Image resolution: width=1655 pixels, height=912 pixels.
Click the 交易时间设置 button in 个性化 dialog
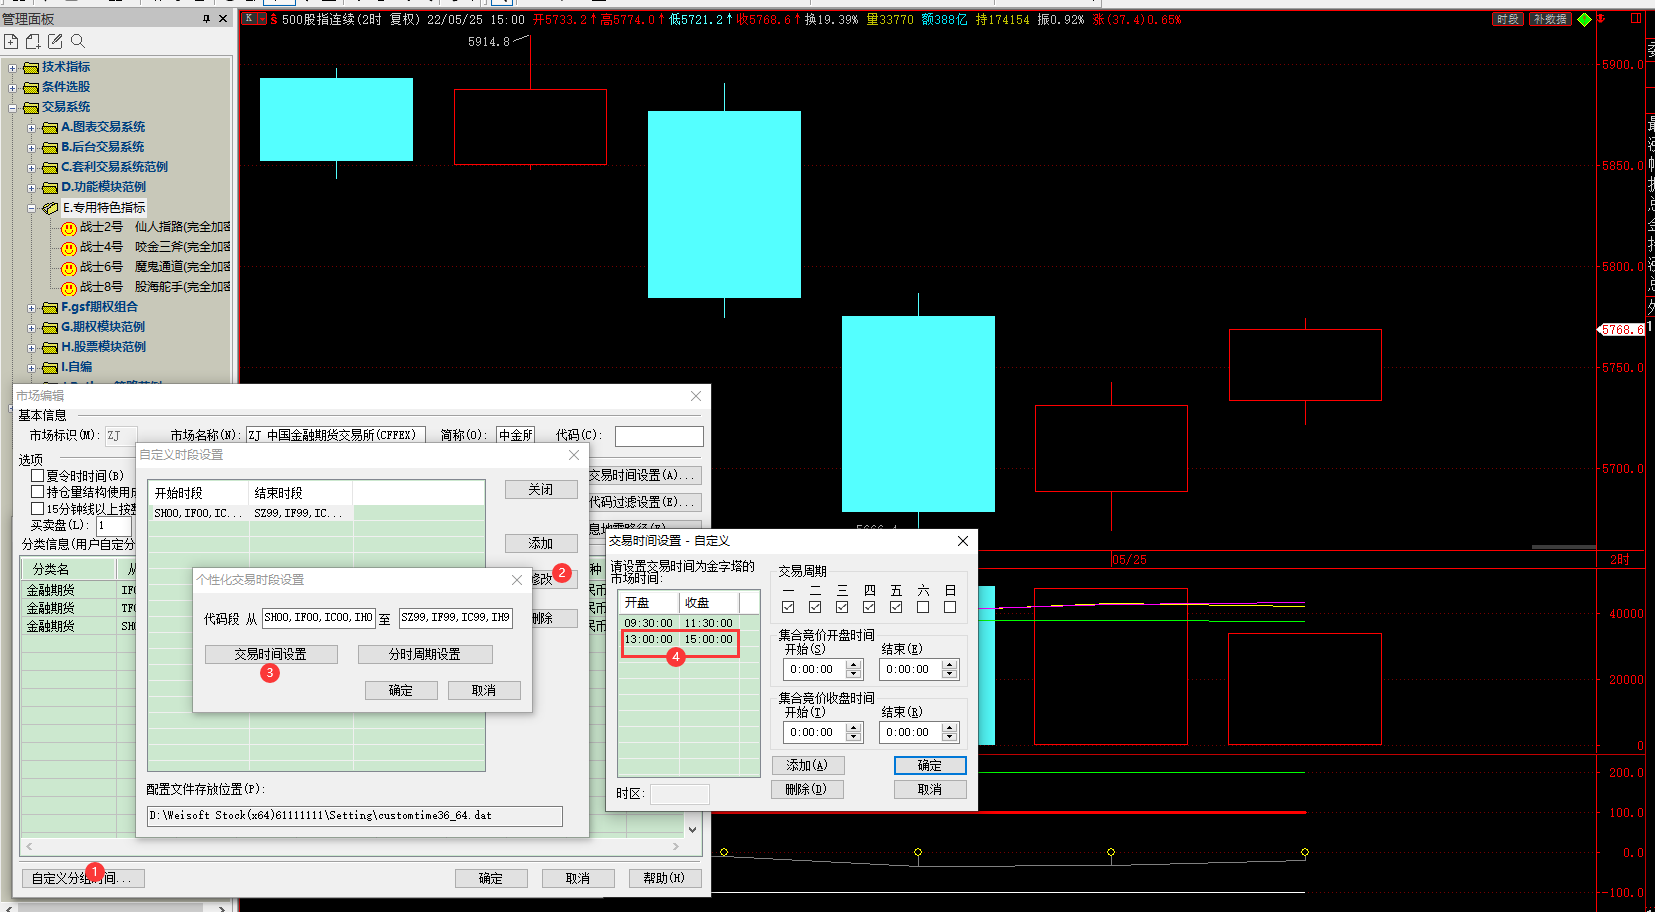[271, 654]
